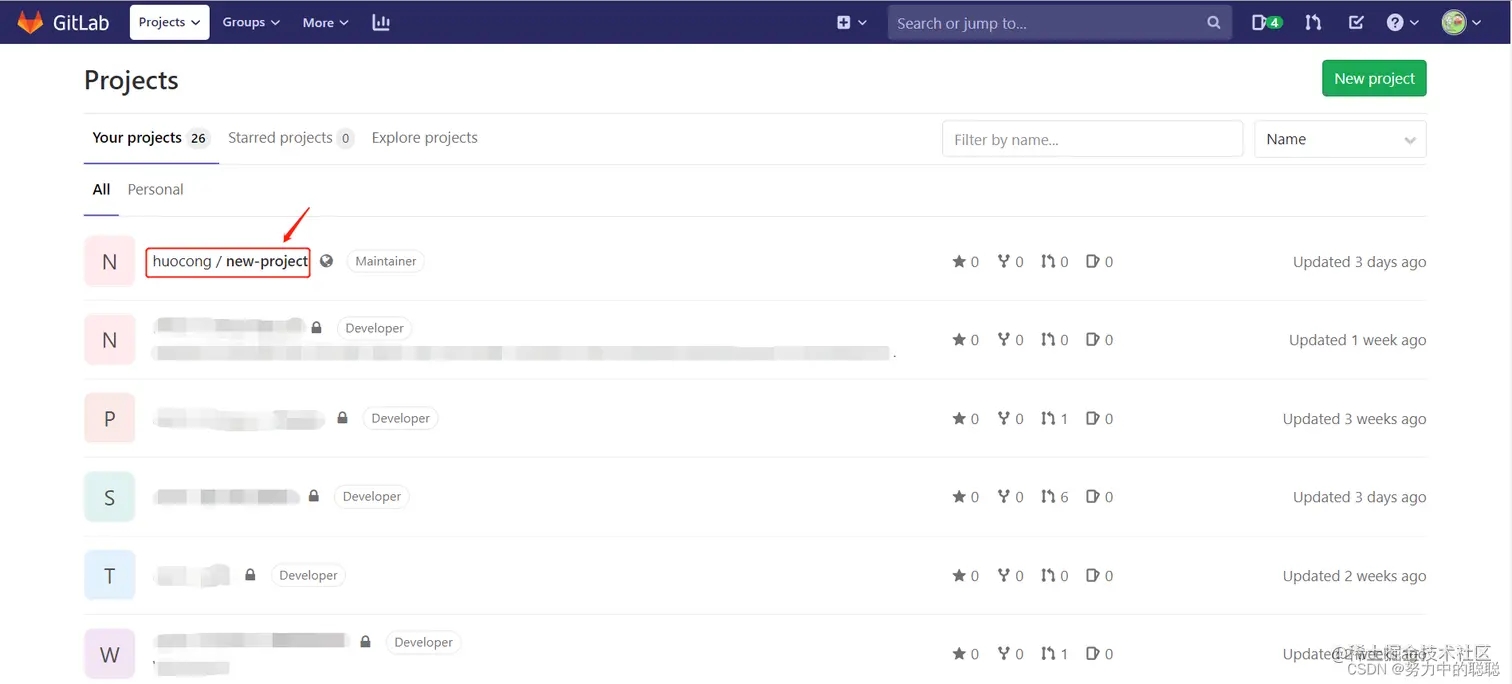Click the 'Updated 1 week ago' text
This screenshot has height=684, width=1512.
[x=1357, y=340]
